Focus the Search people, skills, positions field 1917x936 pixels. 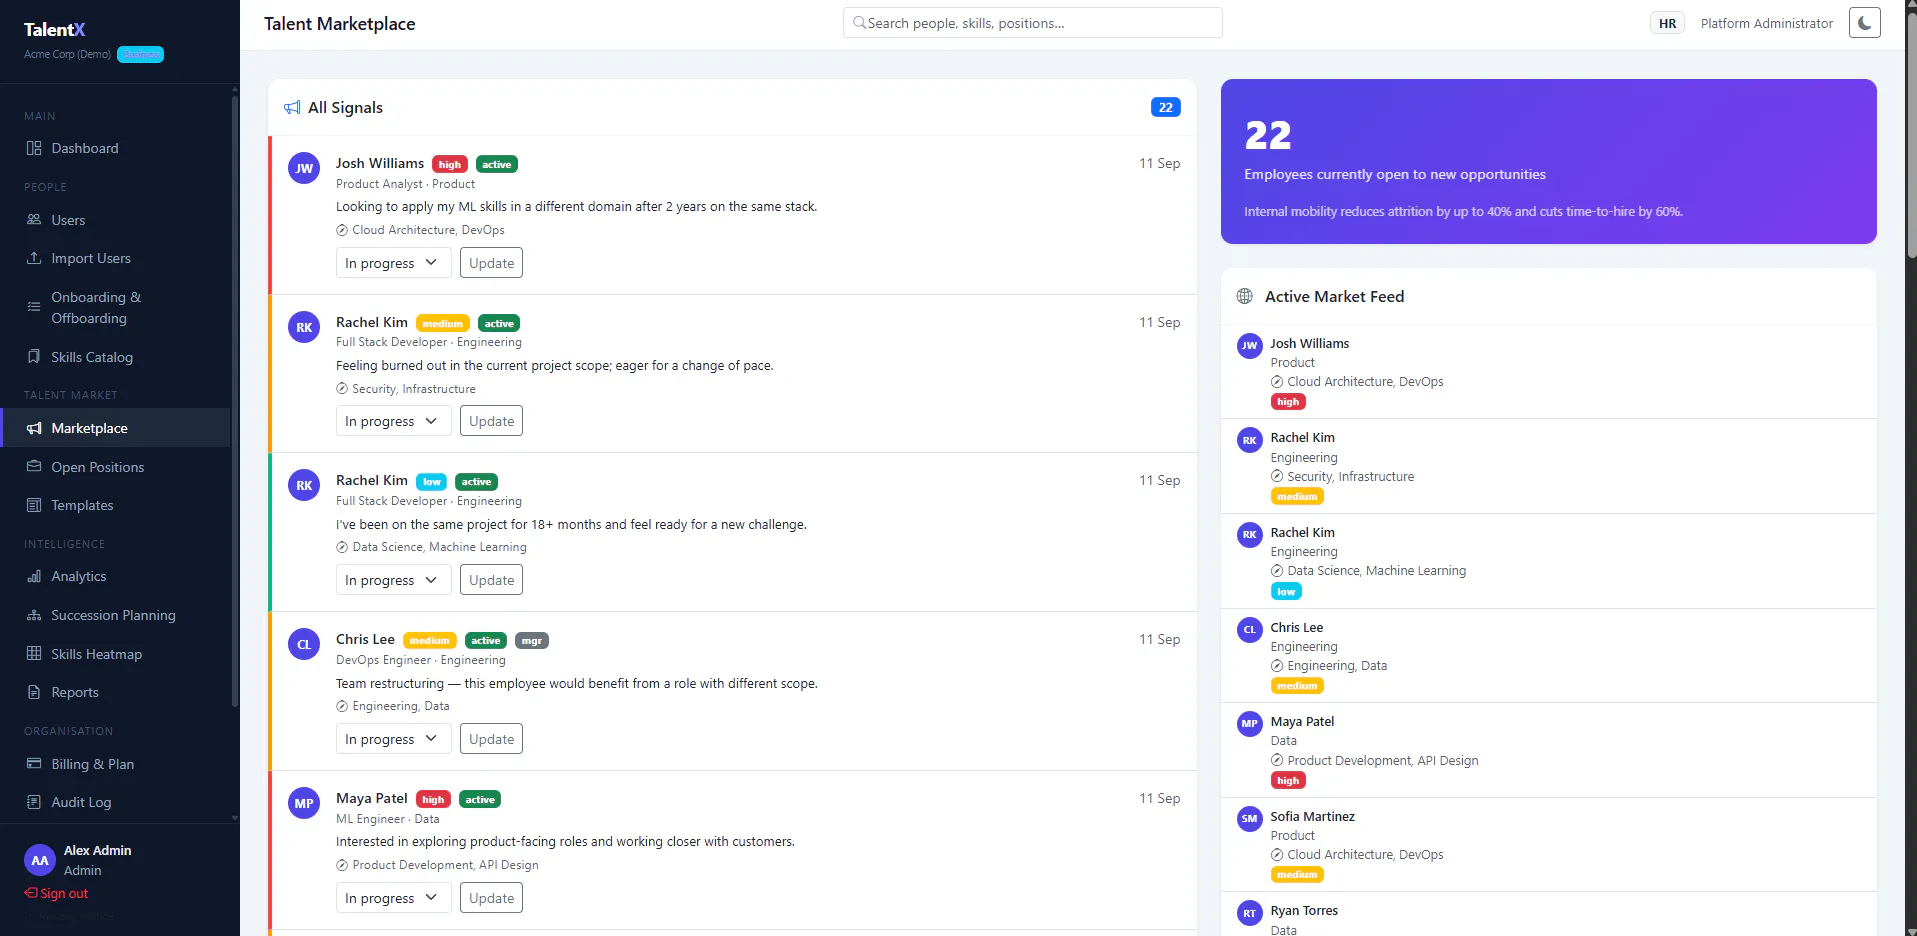(1032, 23)
